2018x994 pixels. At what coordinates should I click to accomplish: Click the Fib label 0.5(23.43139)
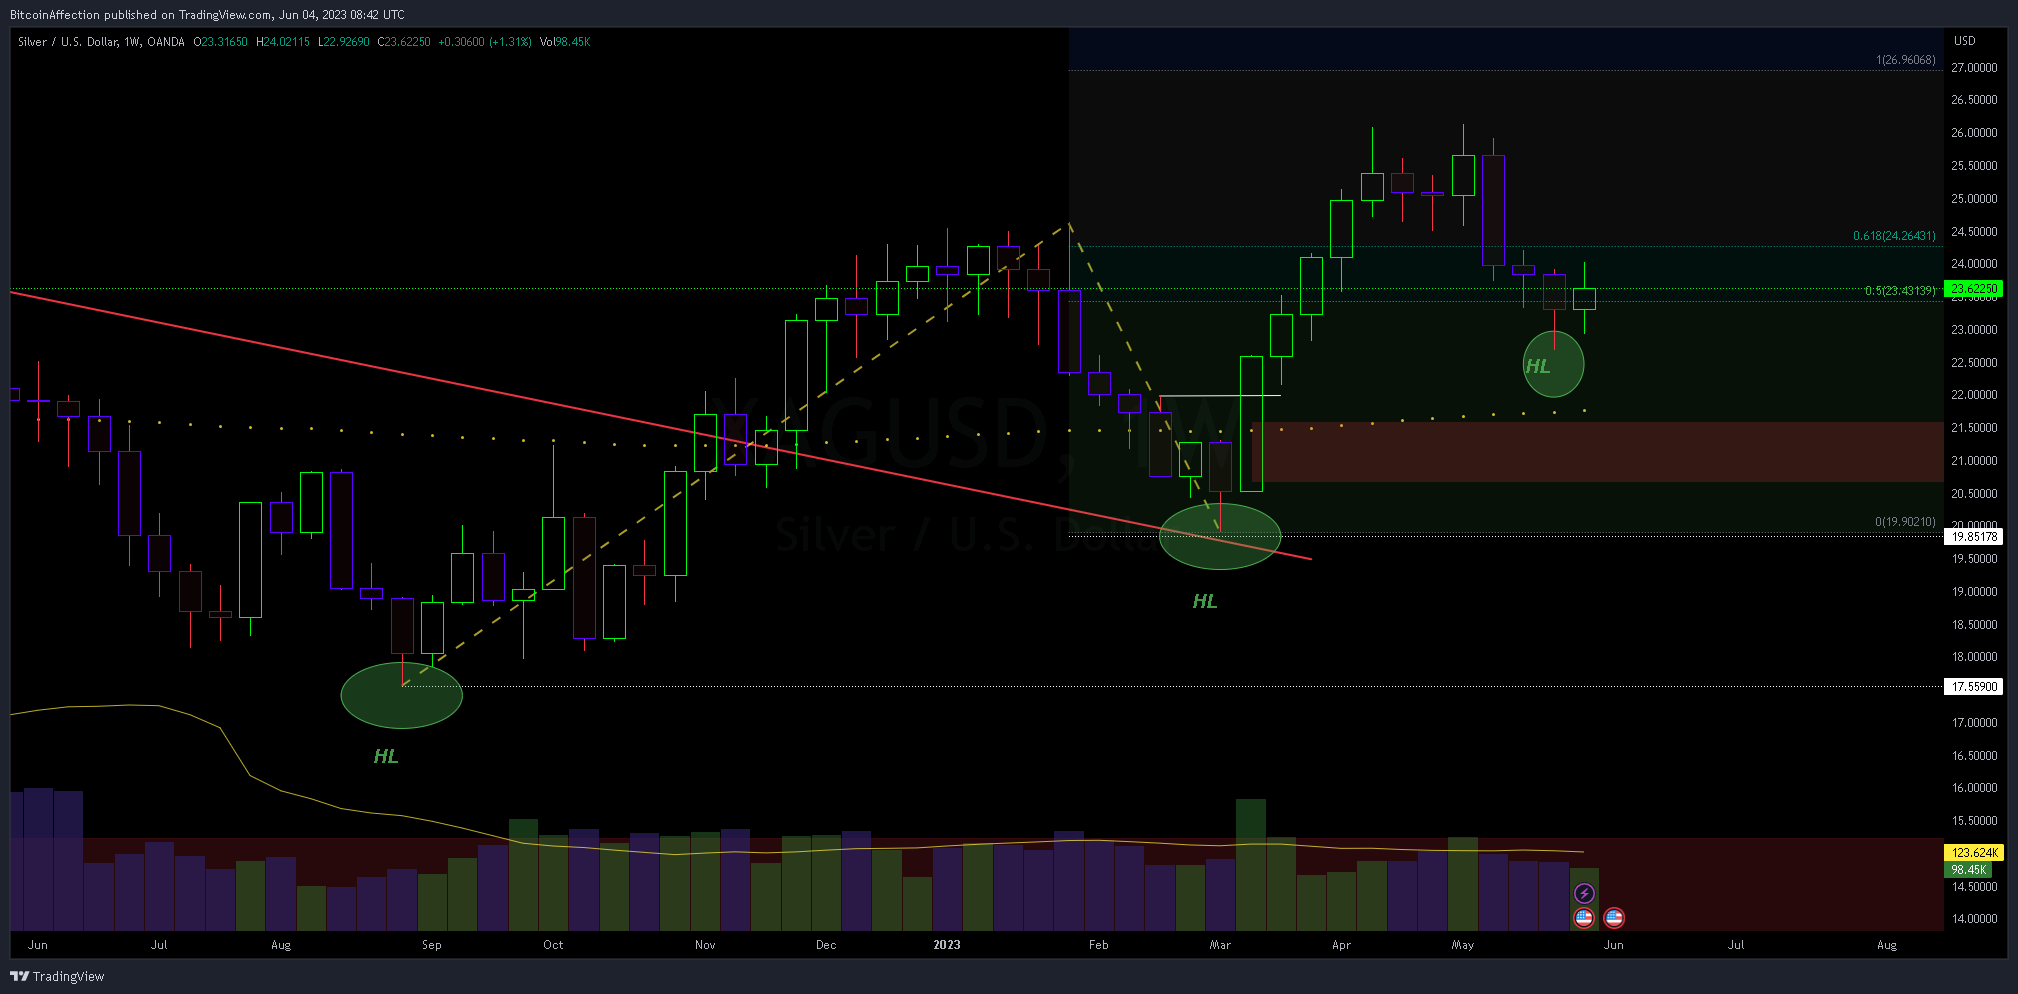1900,291
